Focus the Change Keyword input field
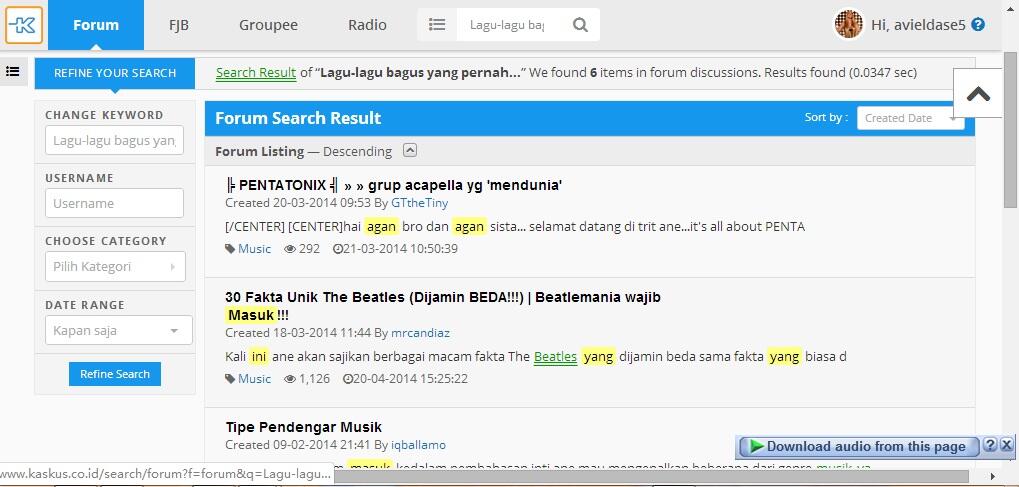1019x487 pixels. click(114, 140)
